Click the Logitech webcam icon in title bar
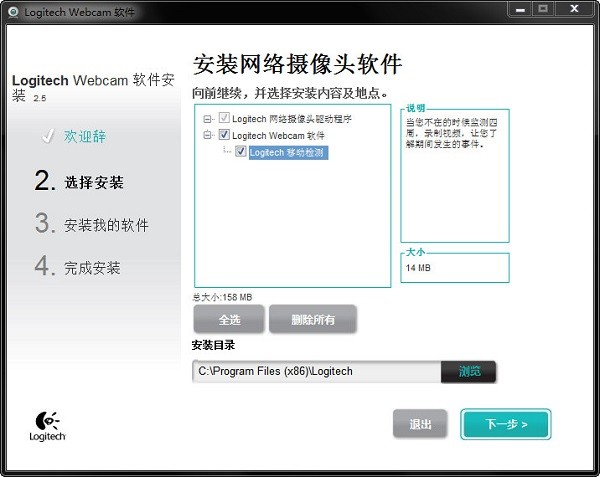 pyautogui.click(x=13, y=12)
